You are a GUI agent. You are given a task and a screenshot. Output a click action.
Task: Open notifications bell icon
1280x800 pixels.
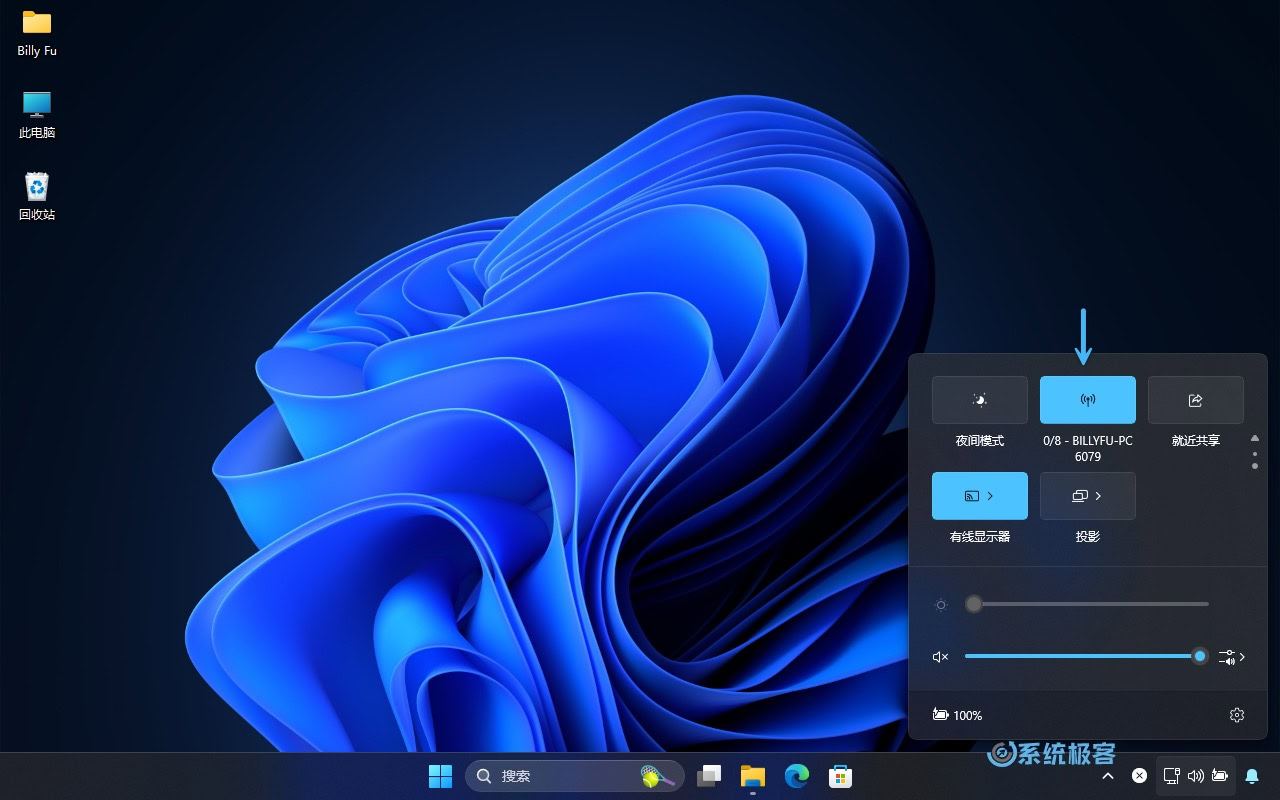pos(1252,776)
